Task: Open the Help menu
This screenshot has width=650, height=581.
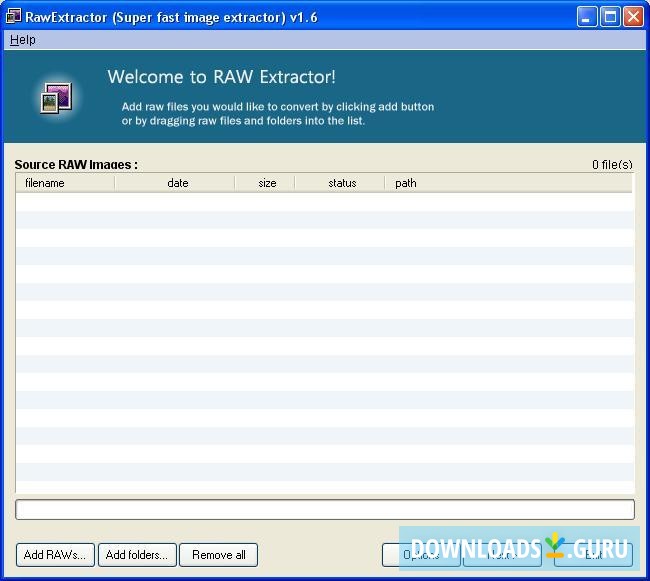Action: [x=22, y=40]
